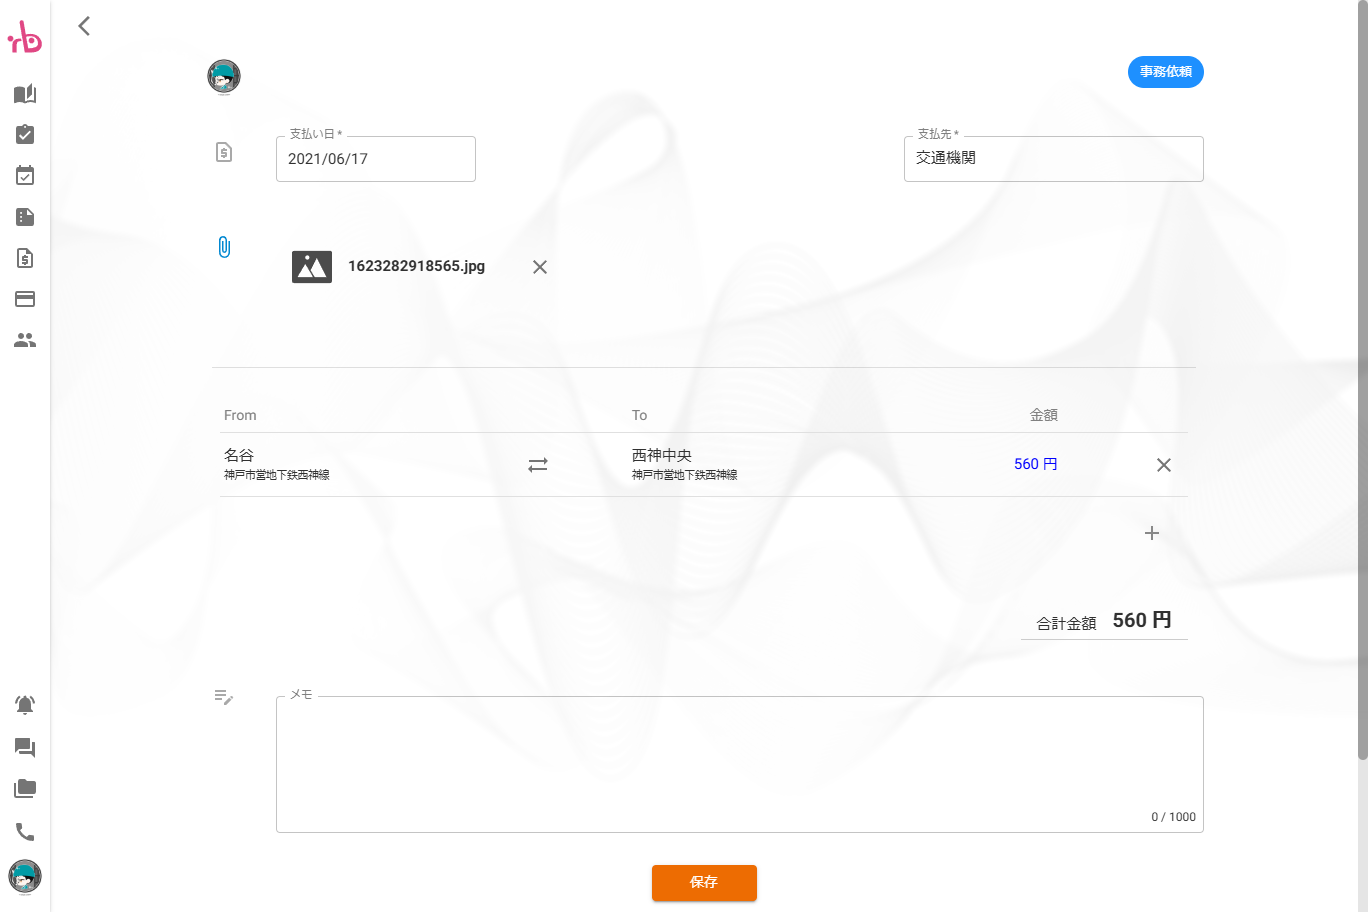1368x912 pixels.
Task: Click the back arrow at top left
Action: coord(84,26)
